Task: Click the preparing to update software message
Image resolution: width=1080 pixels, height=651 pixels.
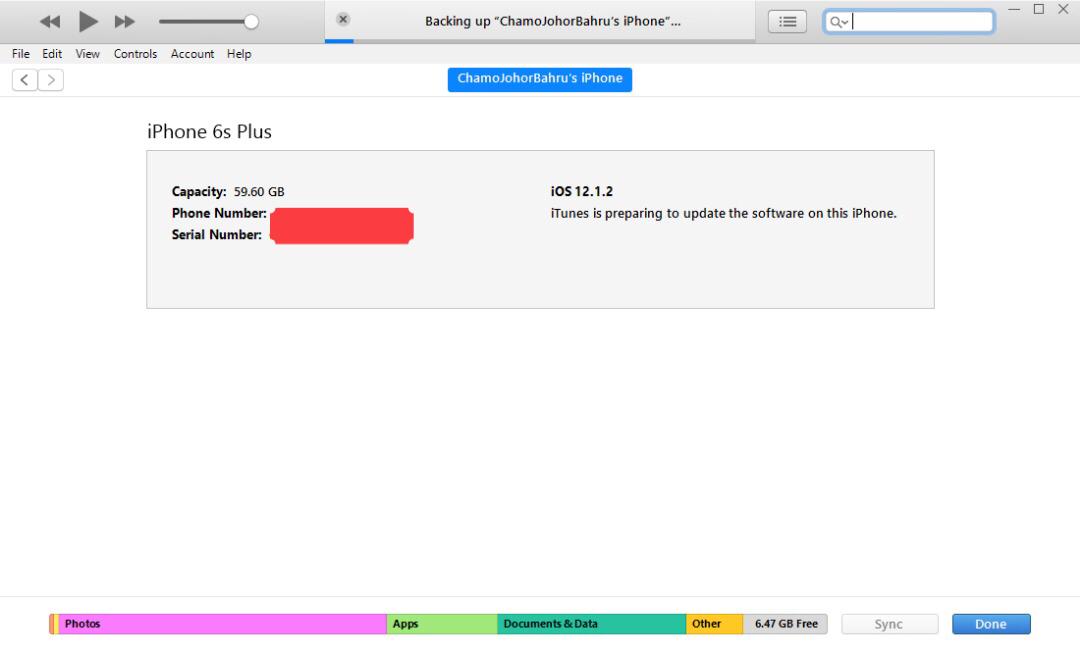Action: 723,214
